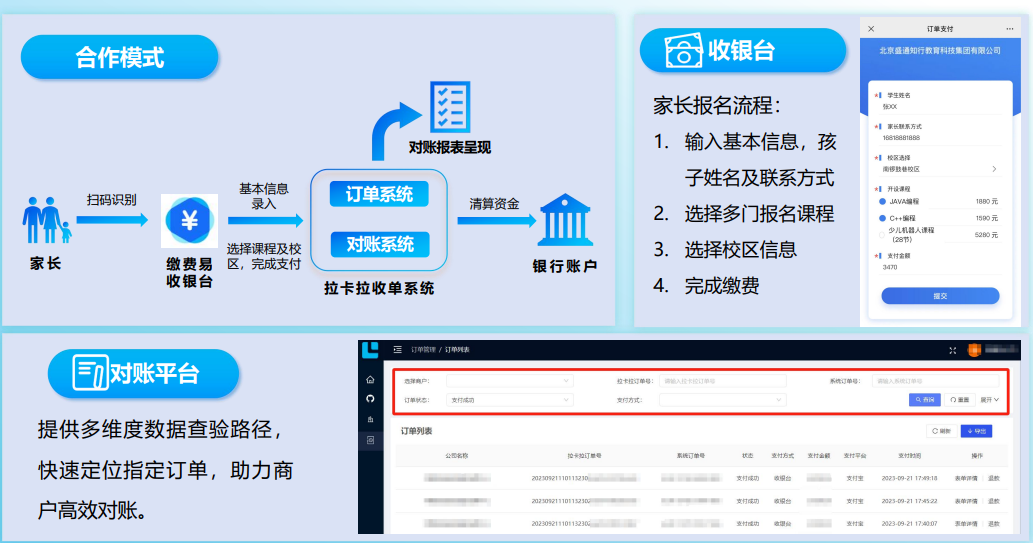
Task: Open the 校区选择 campus chevron
Action: pos(994,169)
